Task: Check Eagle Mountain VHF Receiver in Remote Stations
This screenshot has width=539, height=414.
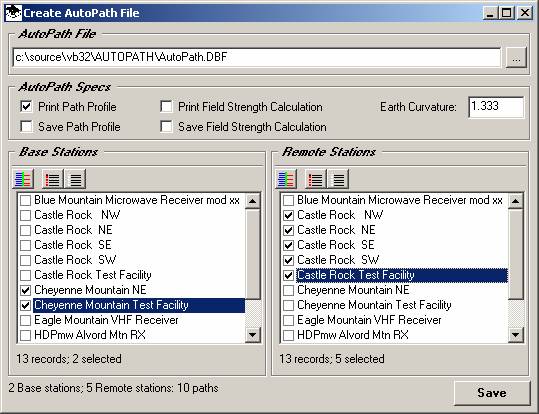Action: point(288,320)
